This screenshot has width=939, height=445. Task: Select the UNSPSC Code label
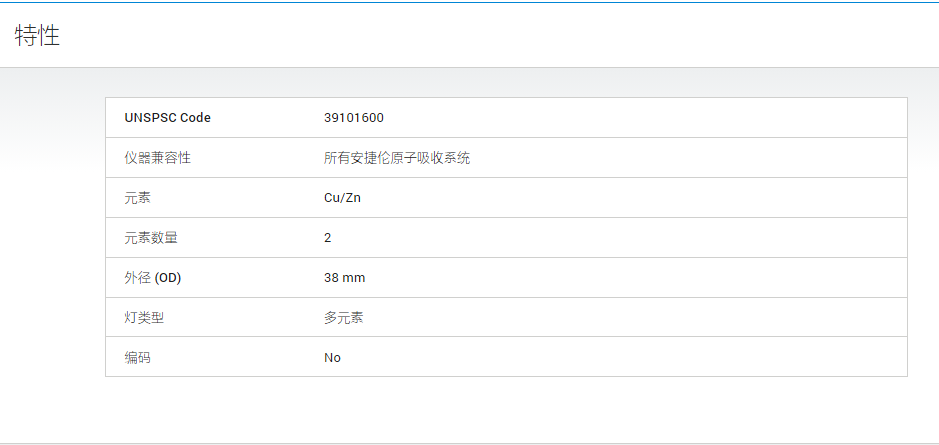168,117
